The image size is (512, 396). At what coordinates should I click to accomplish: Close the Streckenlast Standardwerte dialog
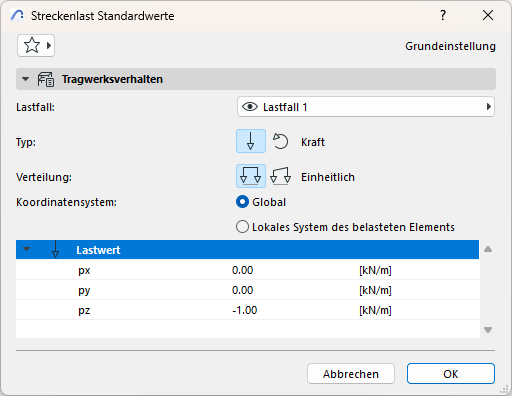488,15
